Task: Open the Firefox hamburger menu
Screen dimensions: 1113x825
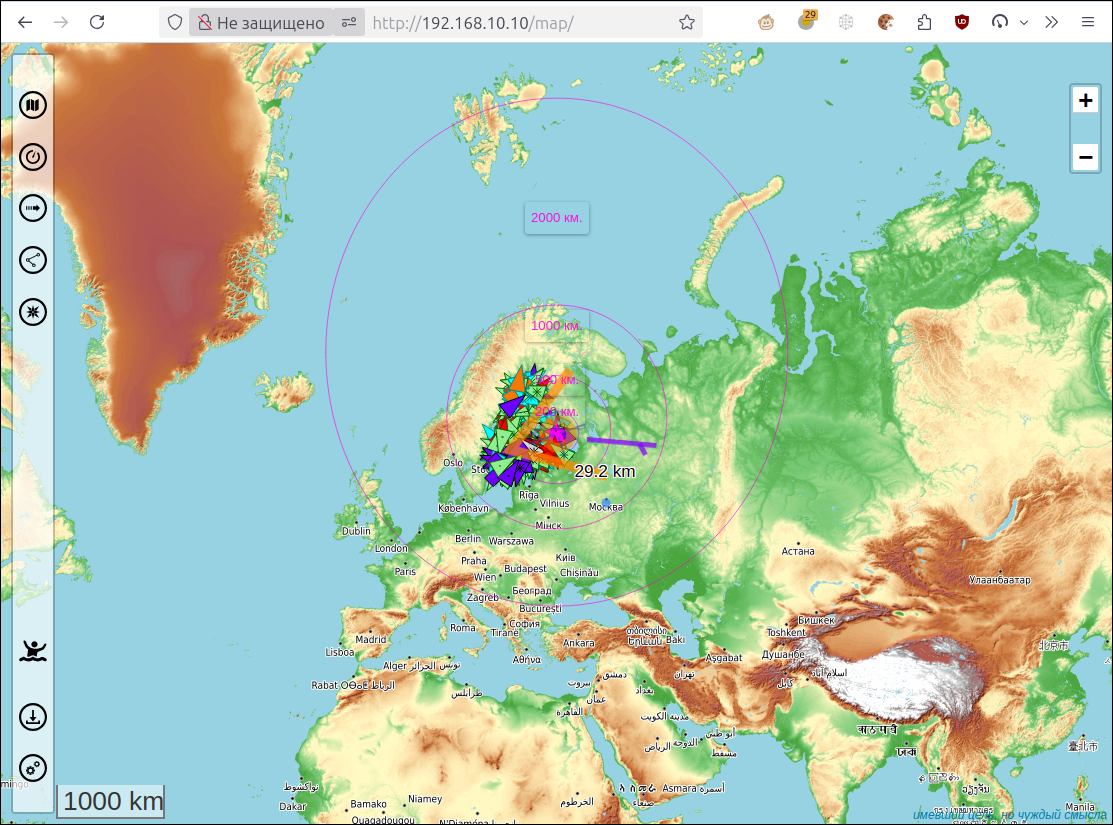Action: (x=1087, y=22)
